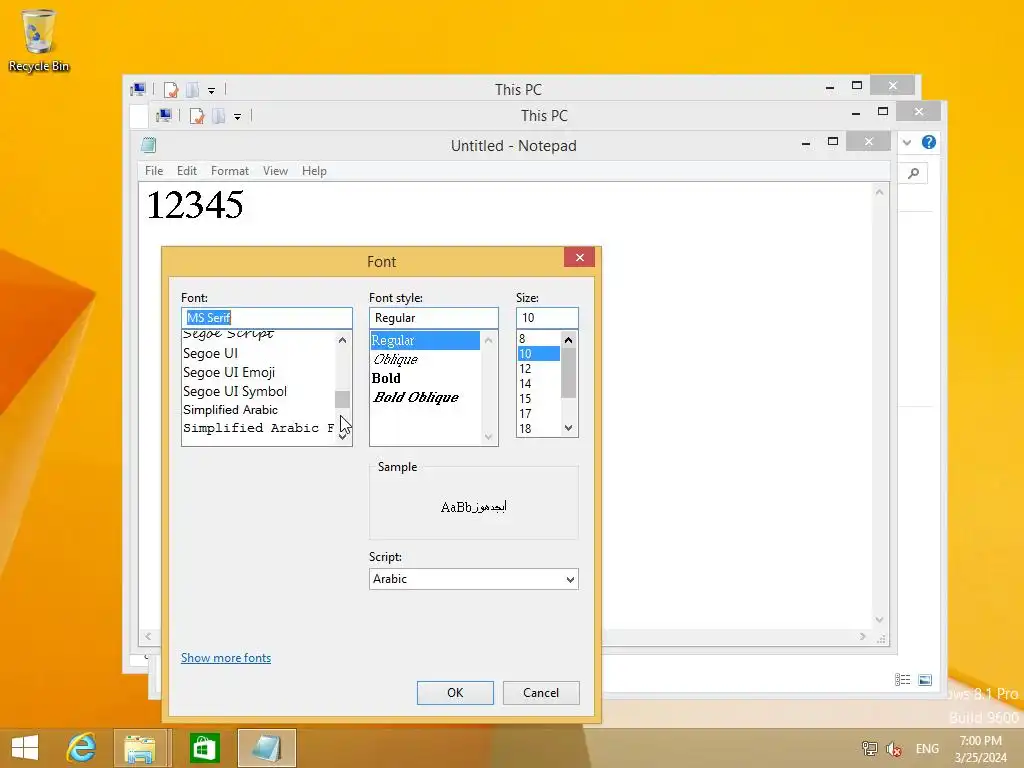Viewport: 1024px width, 768px height.
Task: Launch Internet Explorer from the taskbar
Action: [82, 748]
